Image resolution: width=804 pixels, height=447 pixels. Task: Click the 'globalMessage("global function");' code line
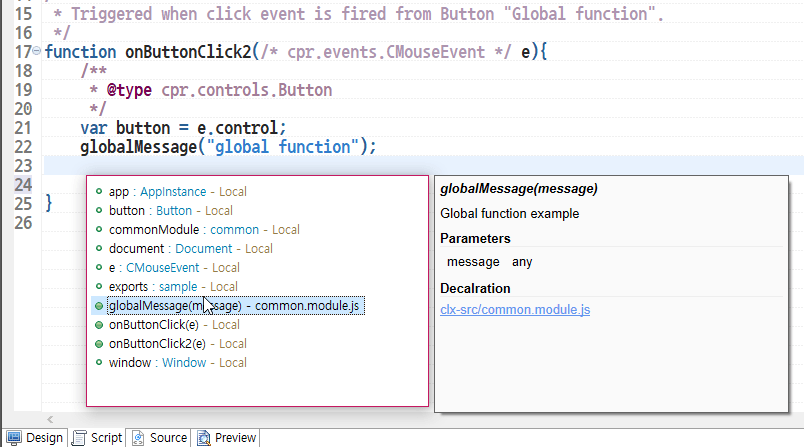click(228, 147)
